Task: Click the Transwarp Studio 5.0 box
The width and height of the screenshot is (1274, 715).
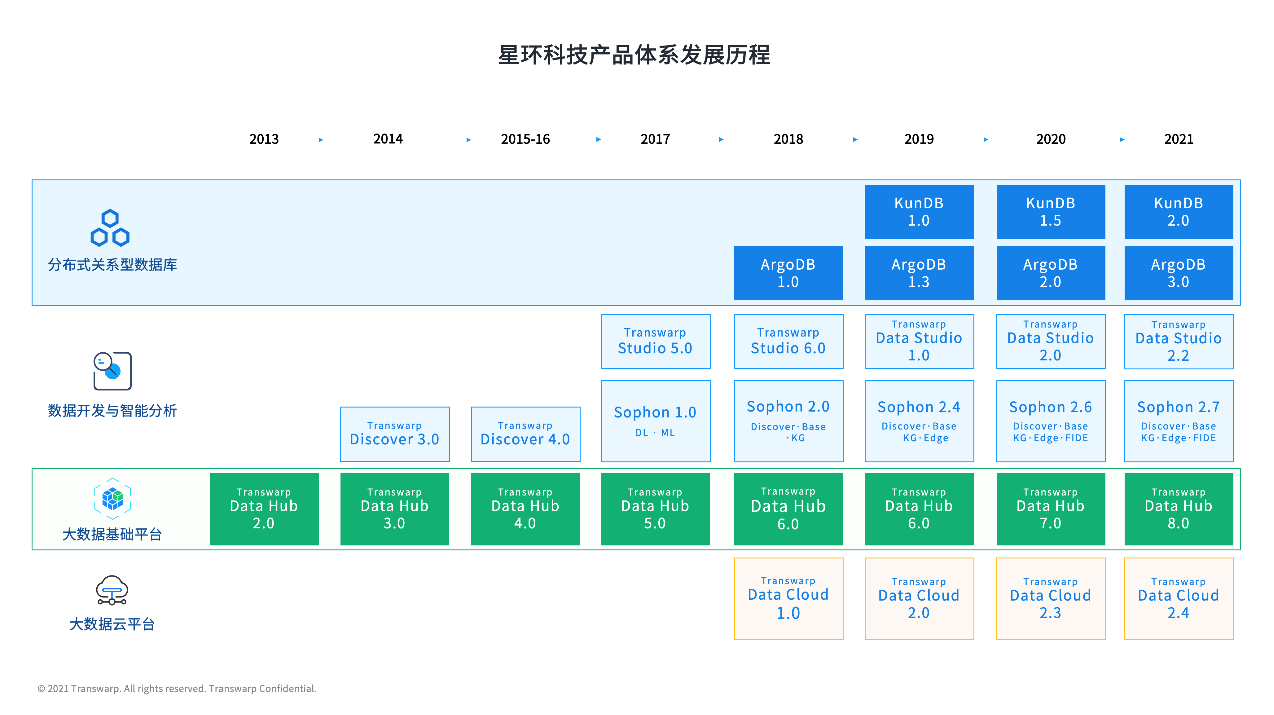Action: (x=656, y=341)
